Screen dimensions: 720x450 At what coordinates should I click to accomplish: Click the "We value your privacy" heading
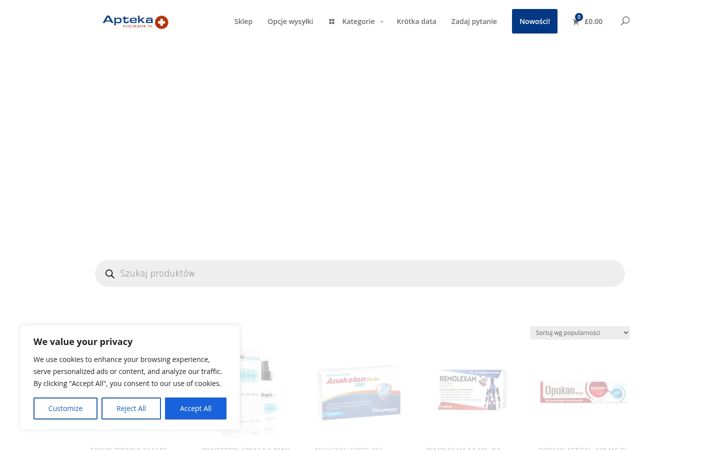[x=83, y=342]
